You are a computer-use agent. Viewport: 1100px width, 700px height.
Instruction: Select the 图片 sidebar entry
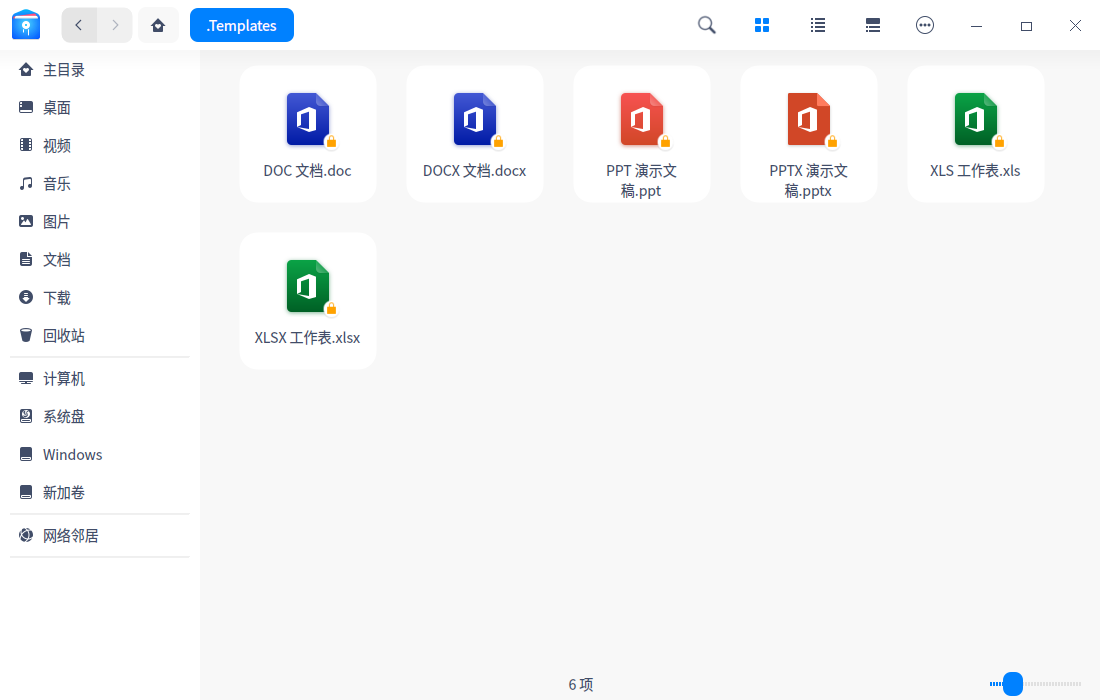pyautogui.click(x=57, y=221)
